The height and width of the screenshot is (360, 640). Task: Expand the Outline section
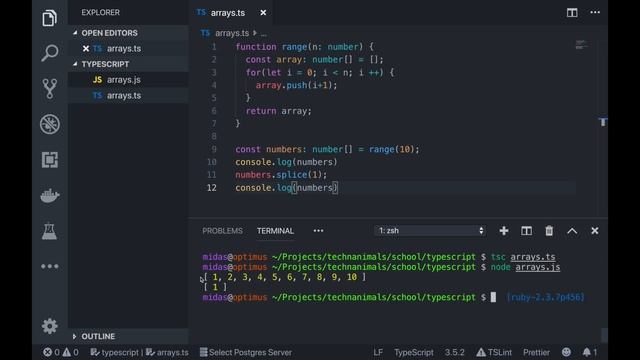[x=93, y=336]
